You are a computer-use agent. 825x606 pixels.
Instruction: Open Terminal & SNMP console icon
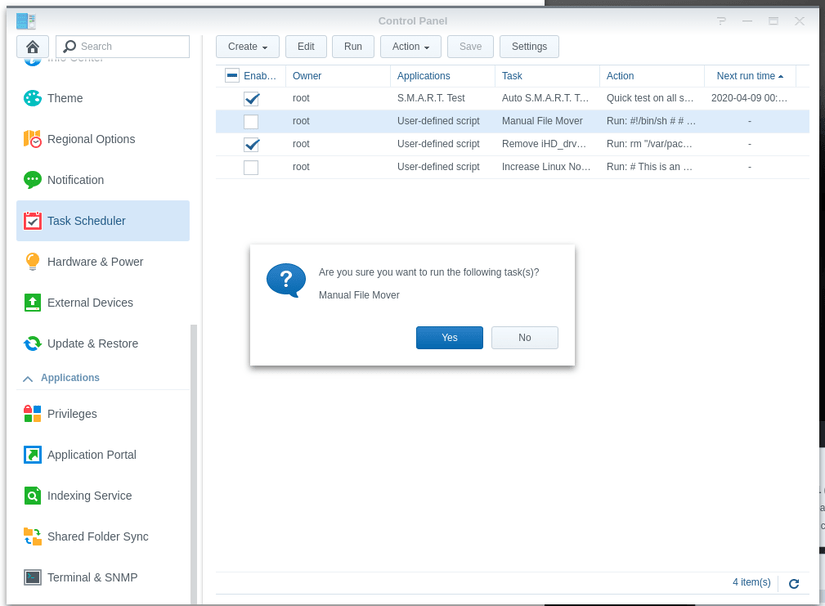pyautogui.click(x=33, y=577)
